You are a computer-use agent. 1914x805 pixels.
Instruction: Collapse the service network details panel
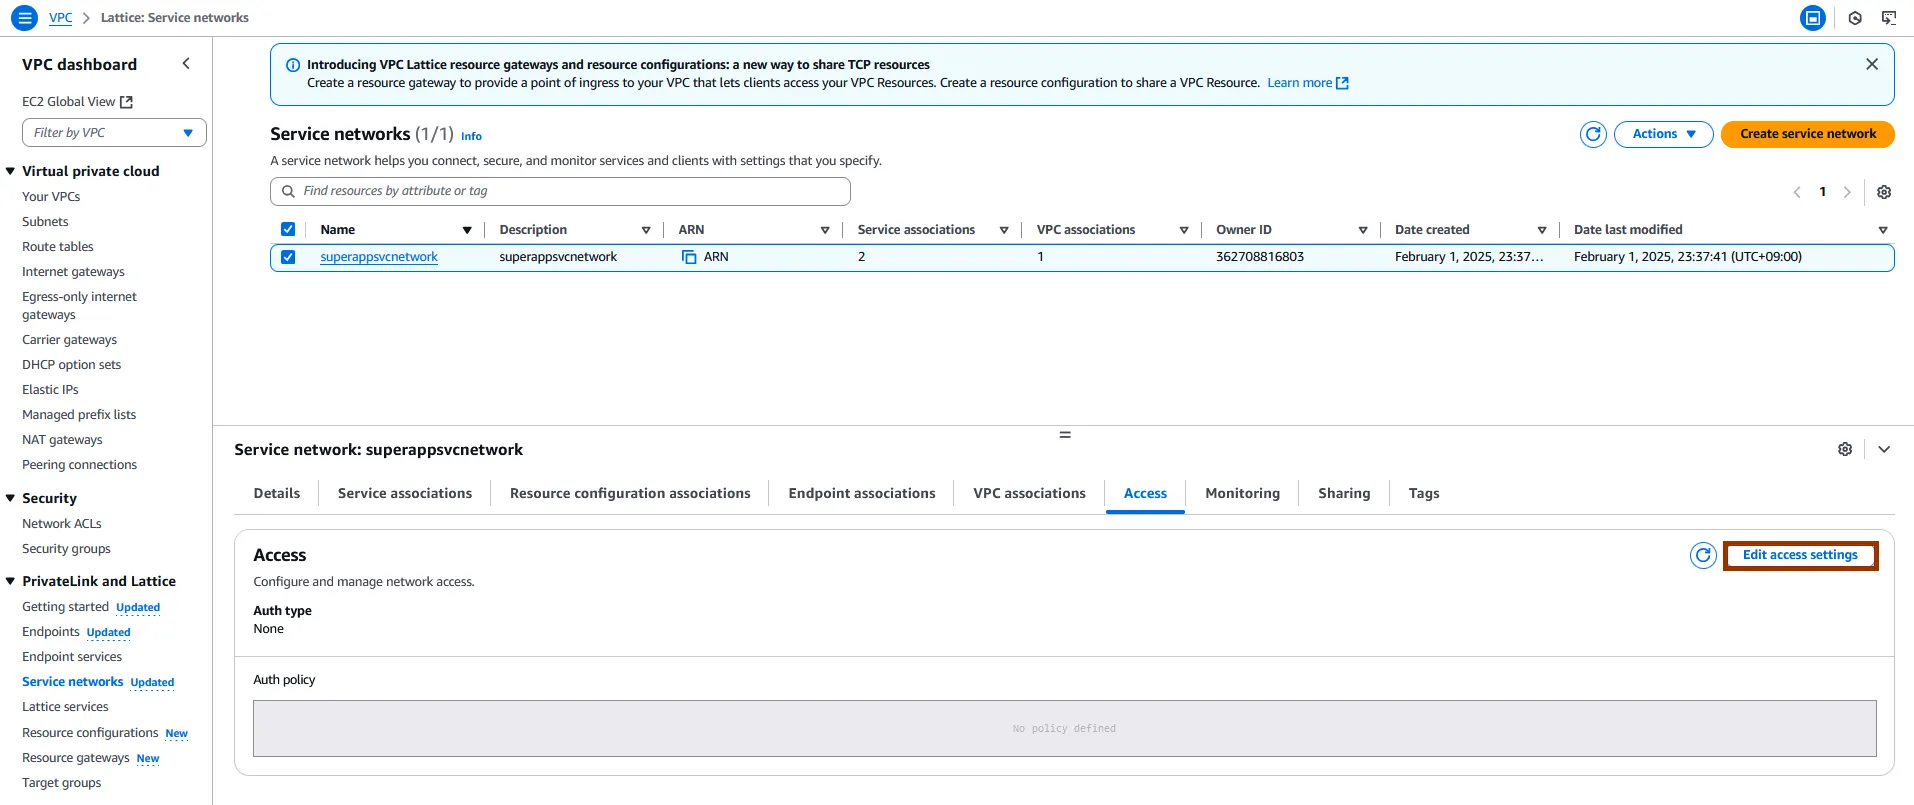[1884, 450]
